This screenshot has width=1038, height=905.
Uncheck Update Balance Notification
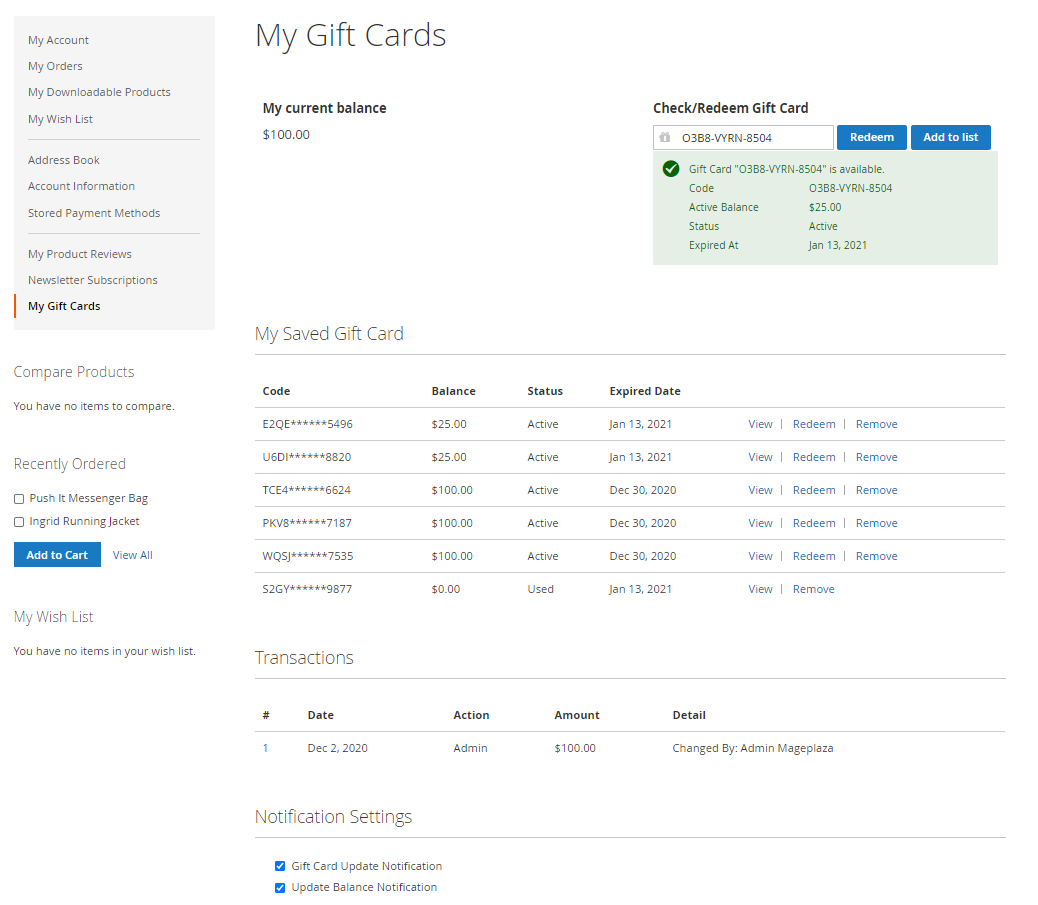tap(280, 887)
